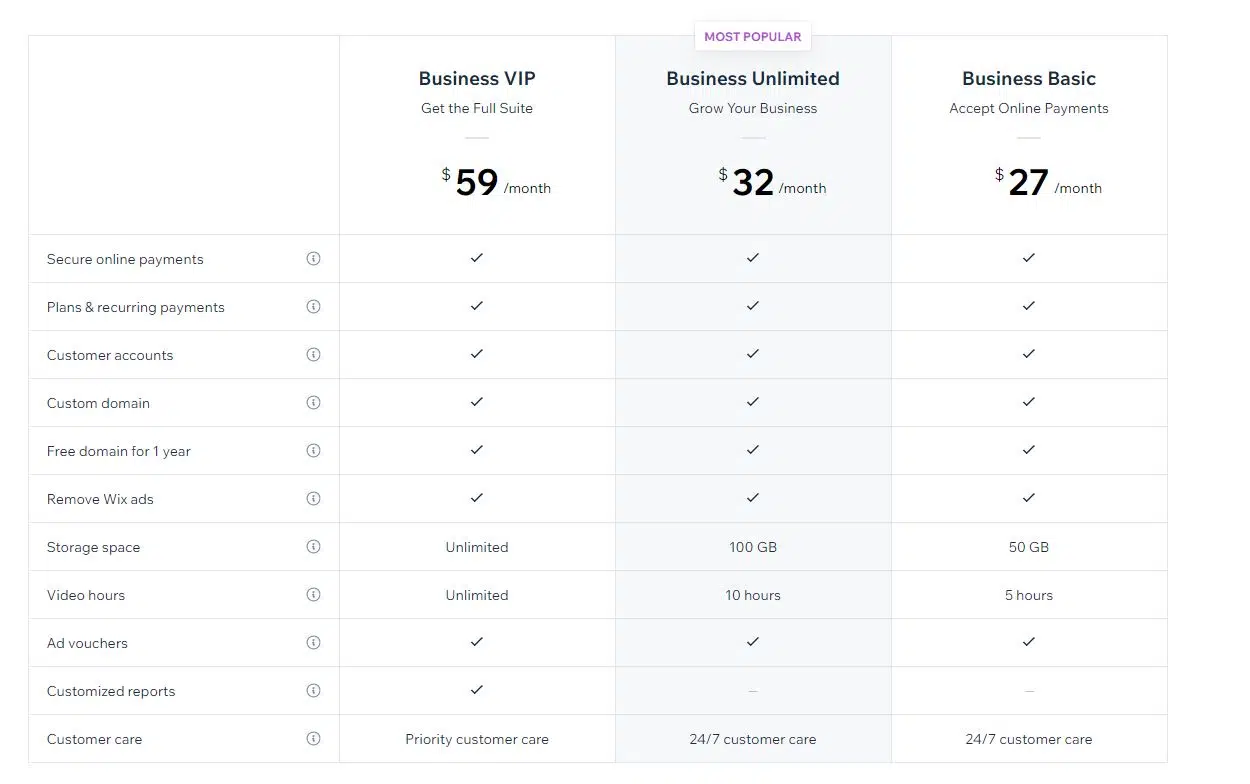The width and height of the screenshot is (1250, 784).
Task: Click the 5 hours video value
Action: [1029, 595]
